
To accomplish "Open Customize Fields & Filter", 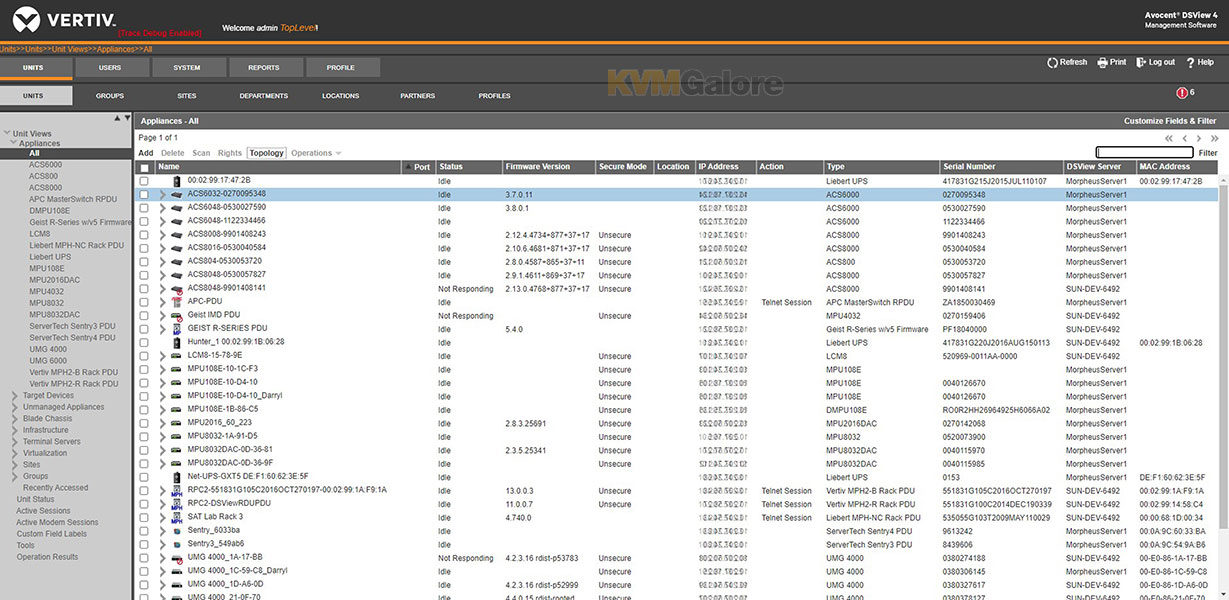I will point(1170,121).
